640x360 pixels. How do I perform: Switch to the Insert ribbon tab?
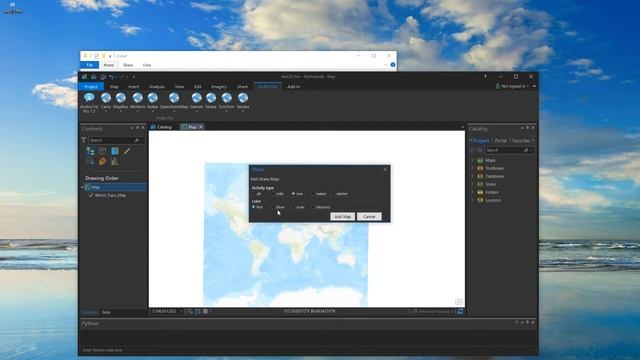coord(133,87)
